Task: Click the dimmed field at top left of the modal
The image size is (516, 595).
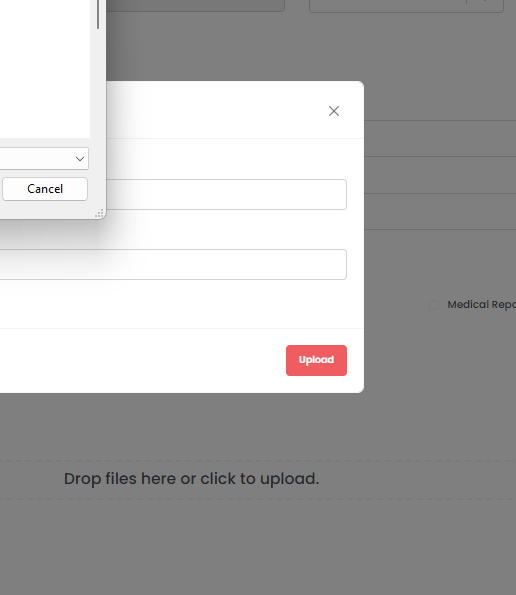Action: [195, 5]
